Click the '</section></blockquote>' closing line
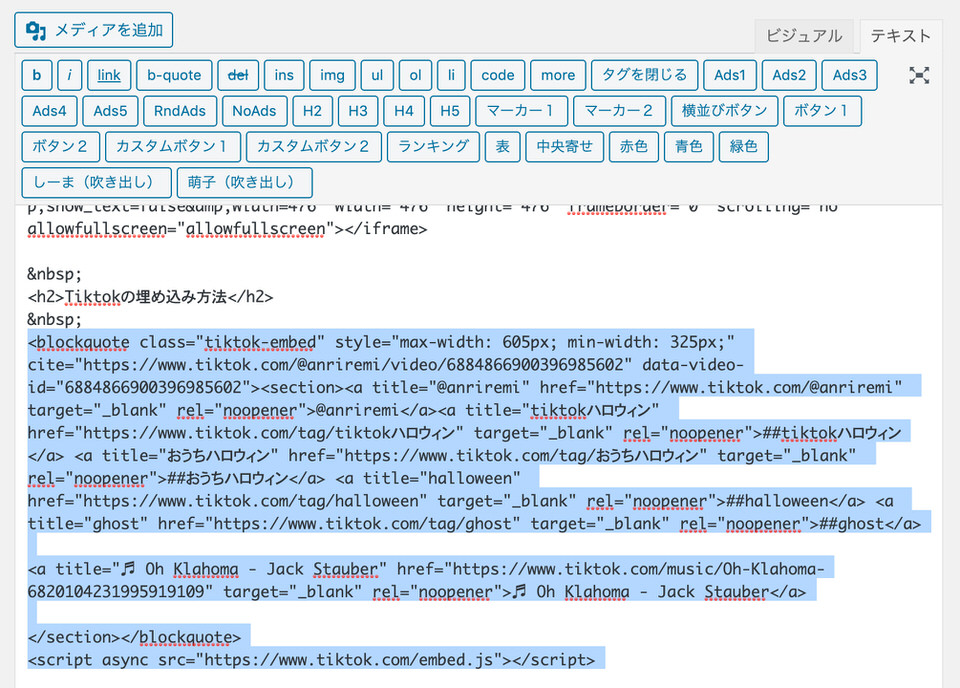The image size is (960, 688). (x=135, y=637)
